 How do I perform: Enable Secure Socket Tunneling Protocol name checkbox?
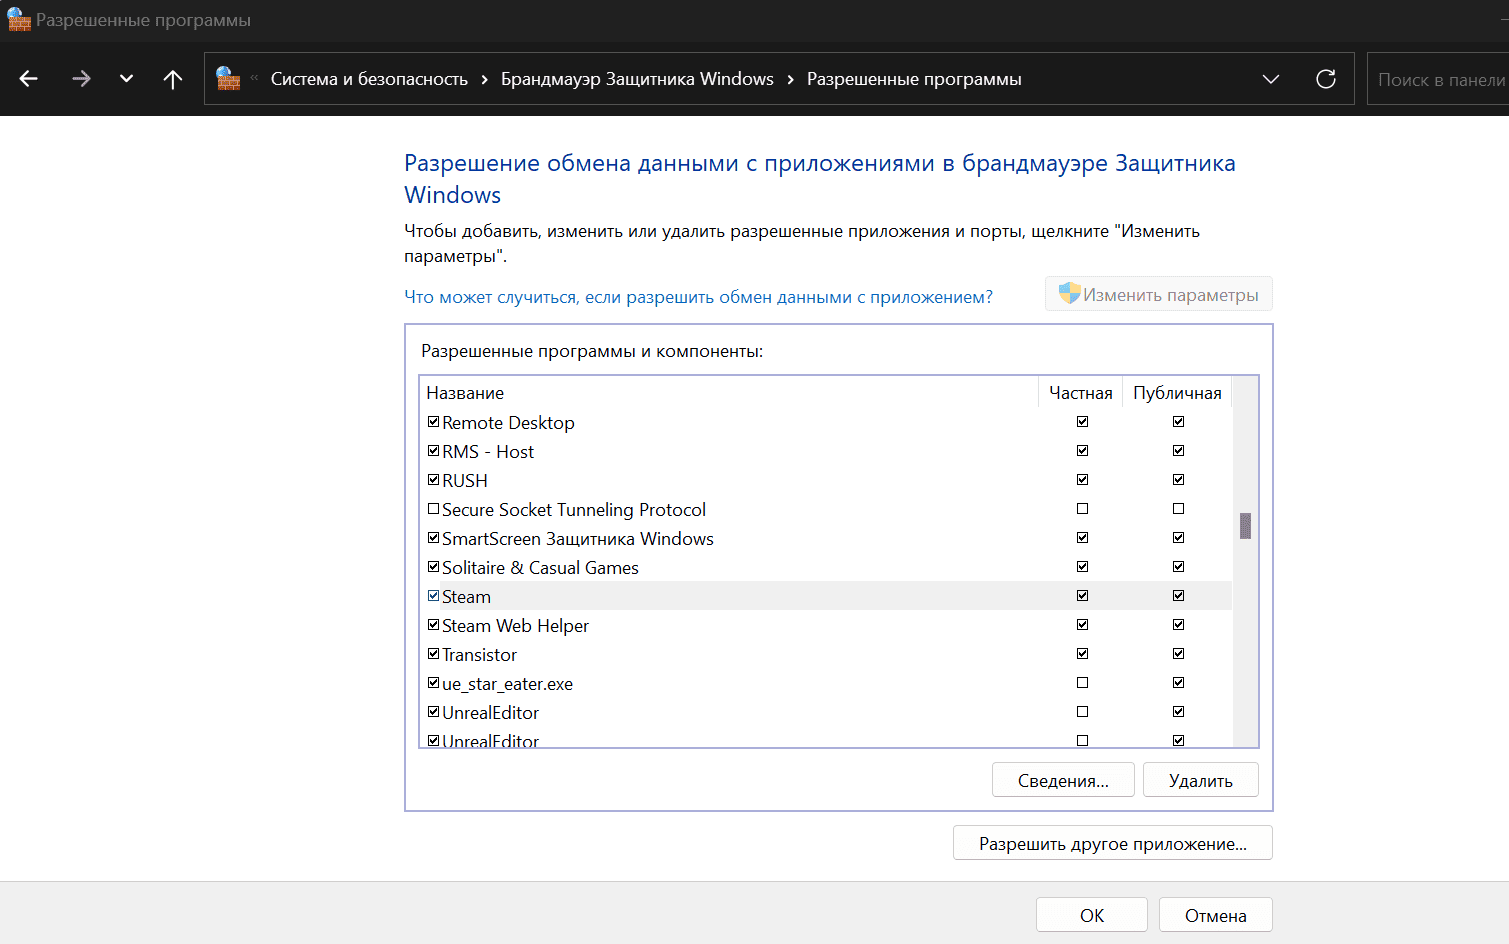(433, 509)
